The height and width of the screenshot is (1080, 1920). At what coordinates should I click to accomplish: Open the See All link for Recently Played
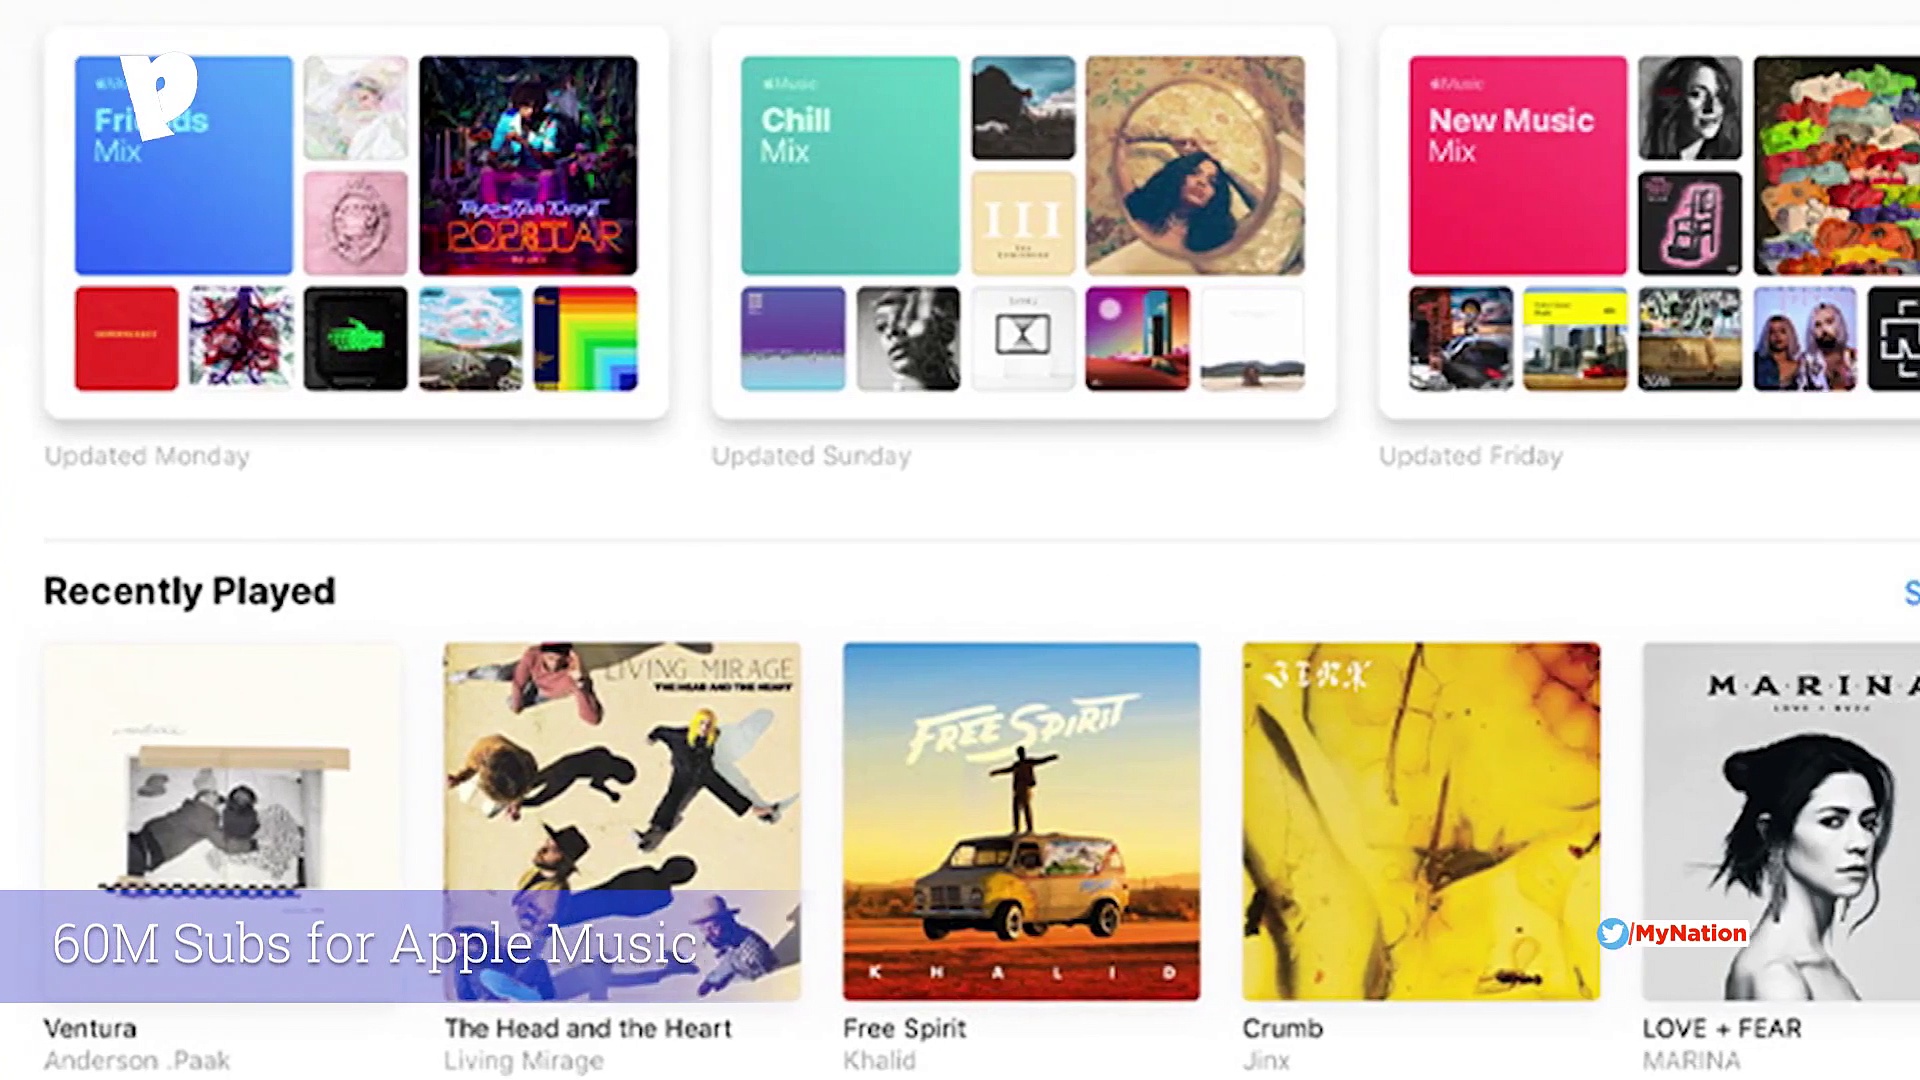coord(1911,592)
